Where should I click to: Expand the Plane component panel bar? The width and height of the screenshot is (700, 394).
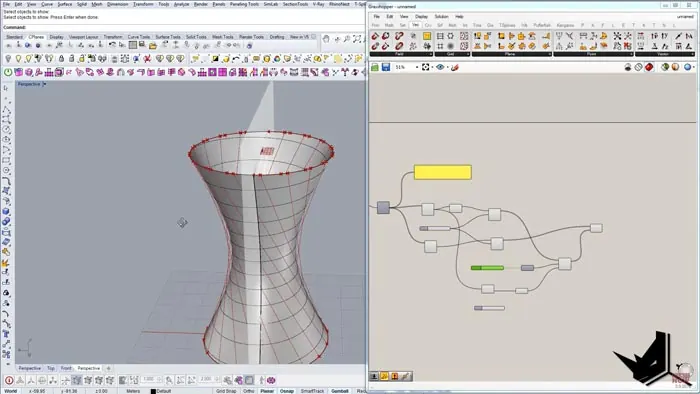click(511, 54)
